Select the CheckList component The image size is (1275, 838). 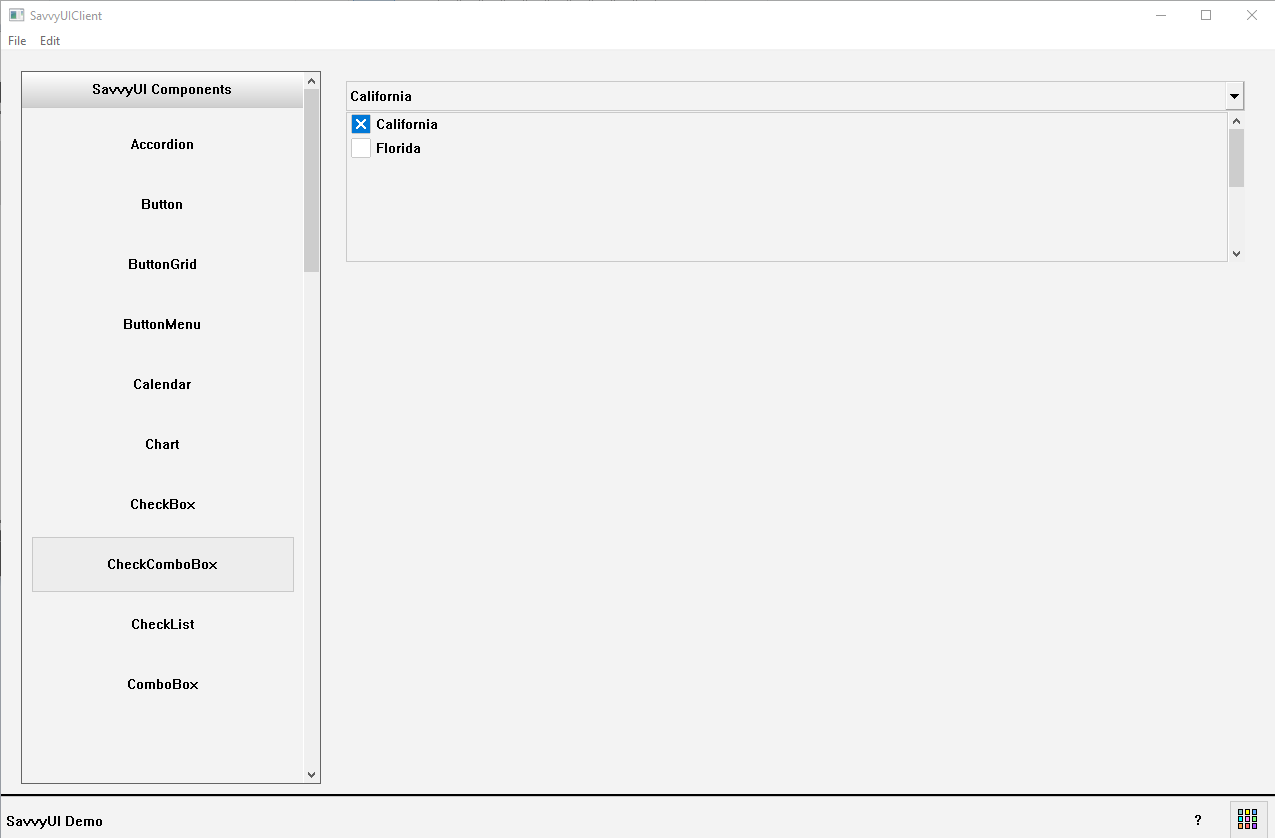tap(162, 625)
